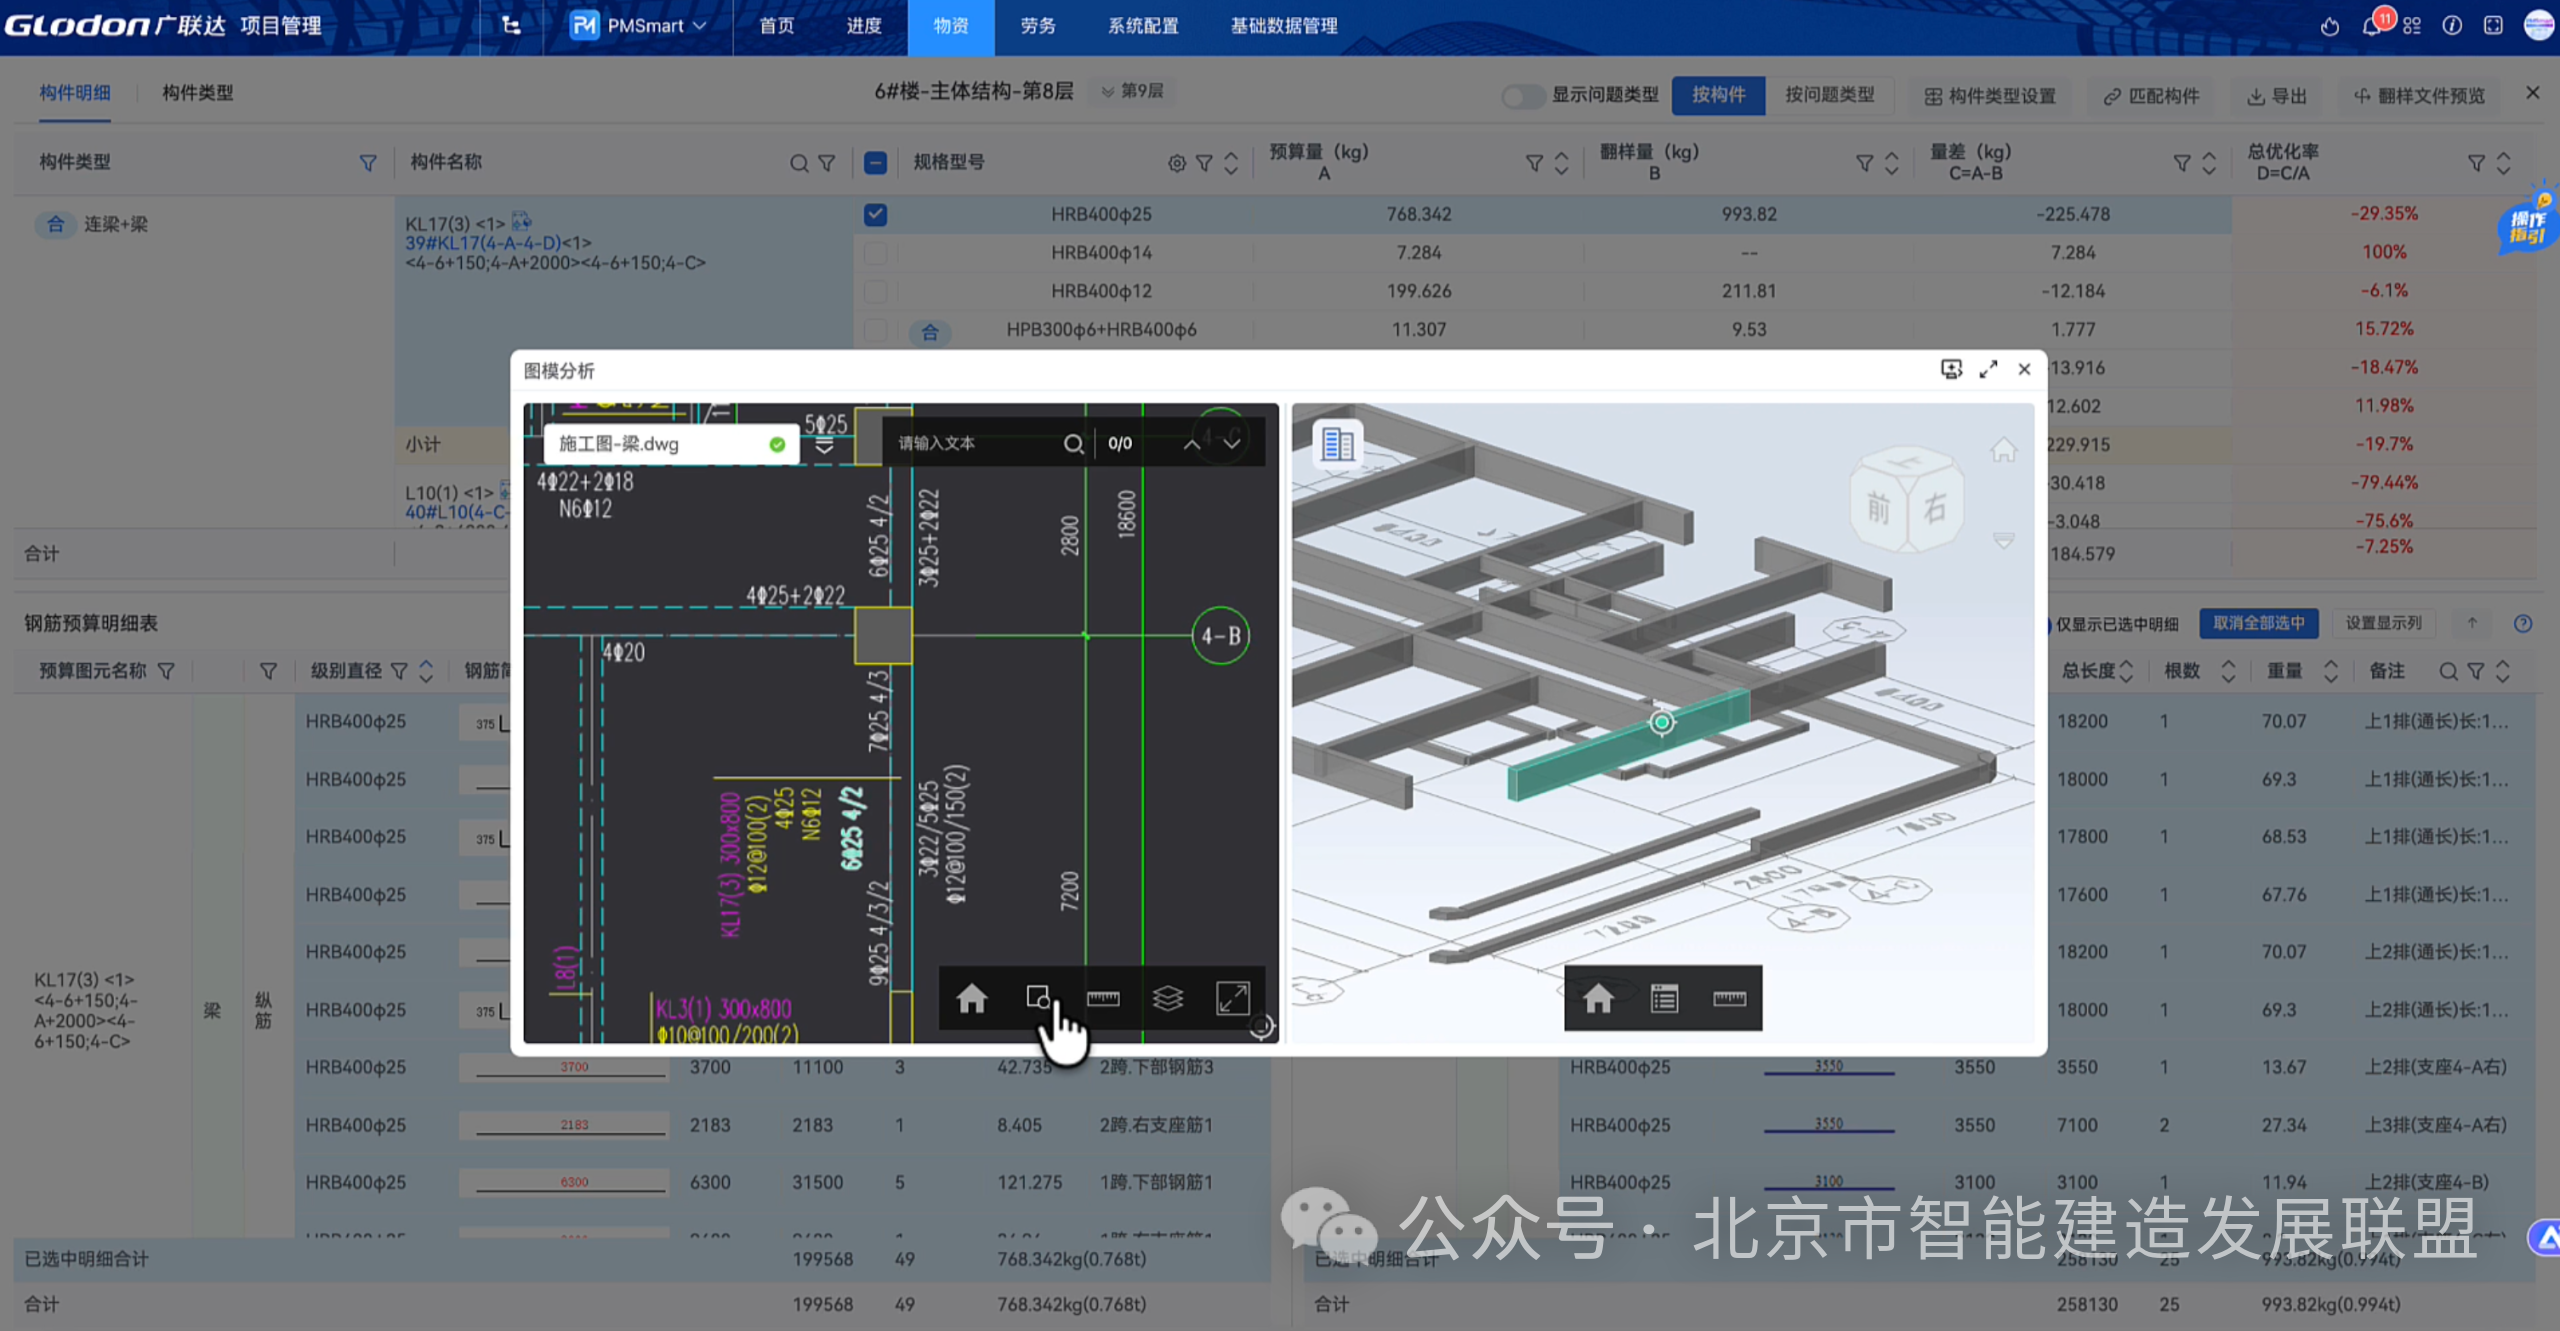Click the search icon in 构件名称 column
Viewport: 2560px width, 1331px height.
click(x=799, y=163)
